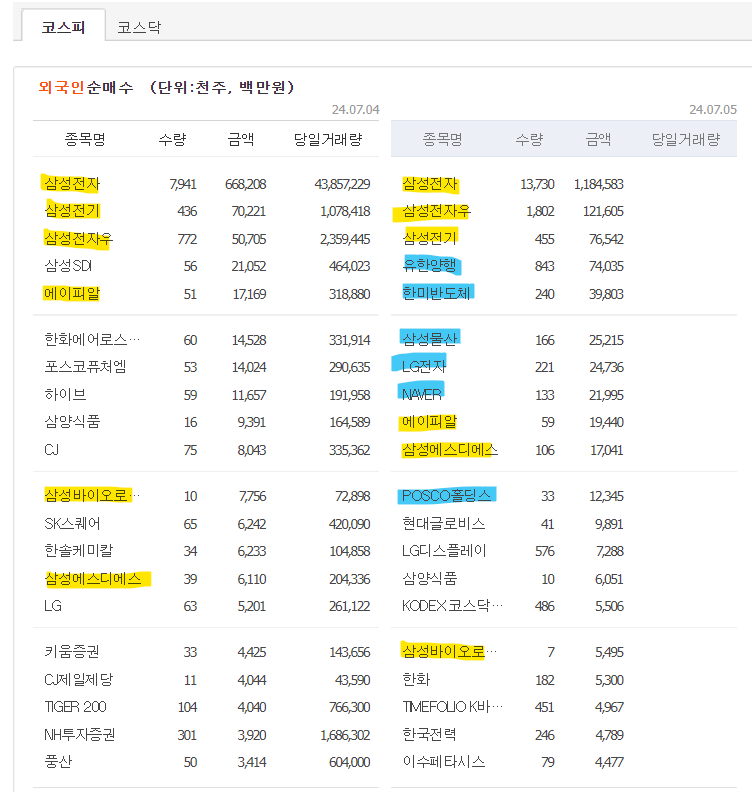The width and height of the screenshot is (752, 792).
Task: Open 에이피알 link in 24.07.04 table
Action: (x=72, y=293)
